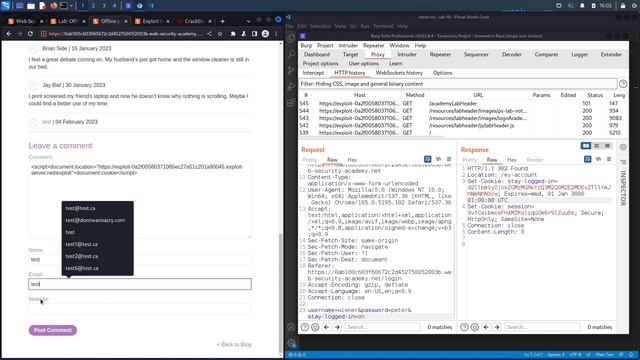
Task: Open the Comparer tab
Action: [546, 54]
